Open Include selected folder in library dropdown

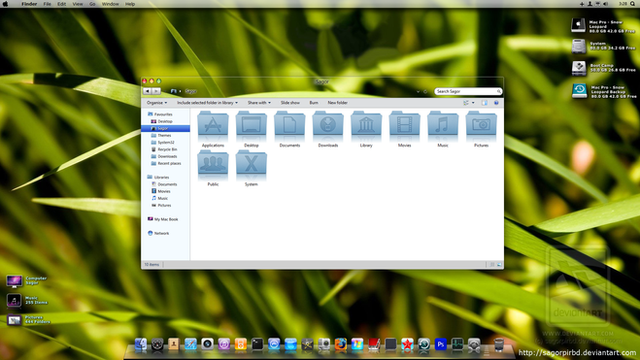click(207, 103)
